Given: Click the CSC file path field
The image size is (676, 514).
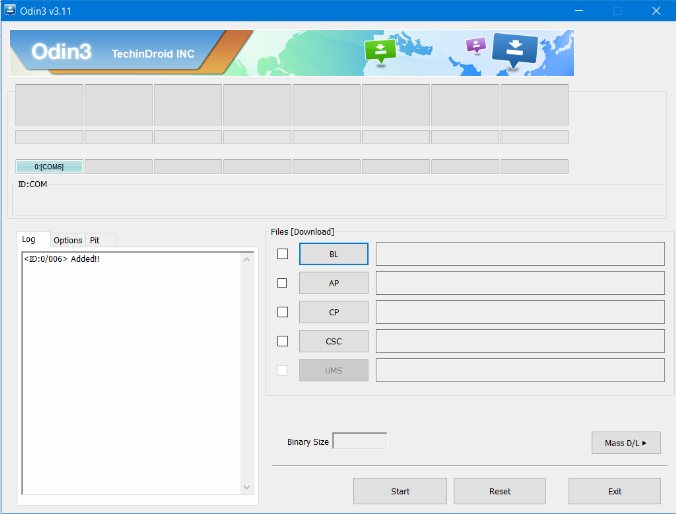Looking at the screenshot, I should tap(520, 341).
